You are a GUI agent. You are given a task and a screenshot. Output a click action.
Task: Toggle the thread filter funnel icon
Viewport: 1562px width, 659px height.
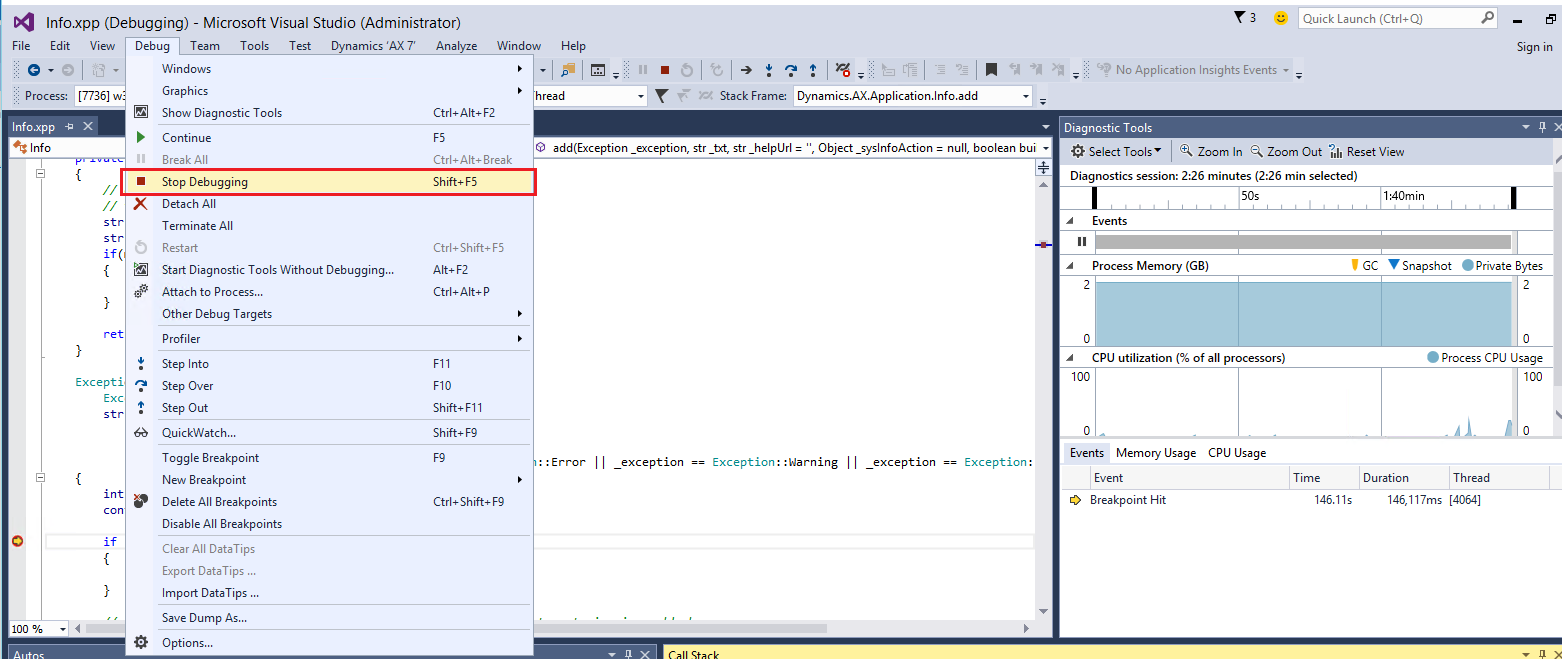(661, 96)
